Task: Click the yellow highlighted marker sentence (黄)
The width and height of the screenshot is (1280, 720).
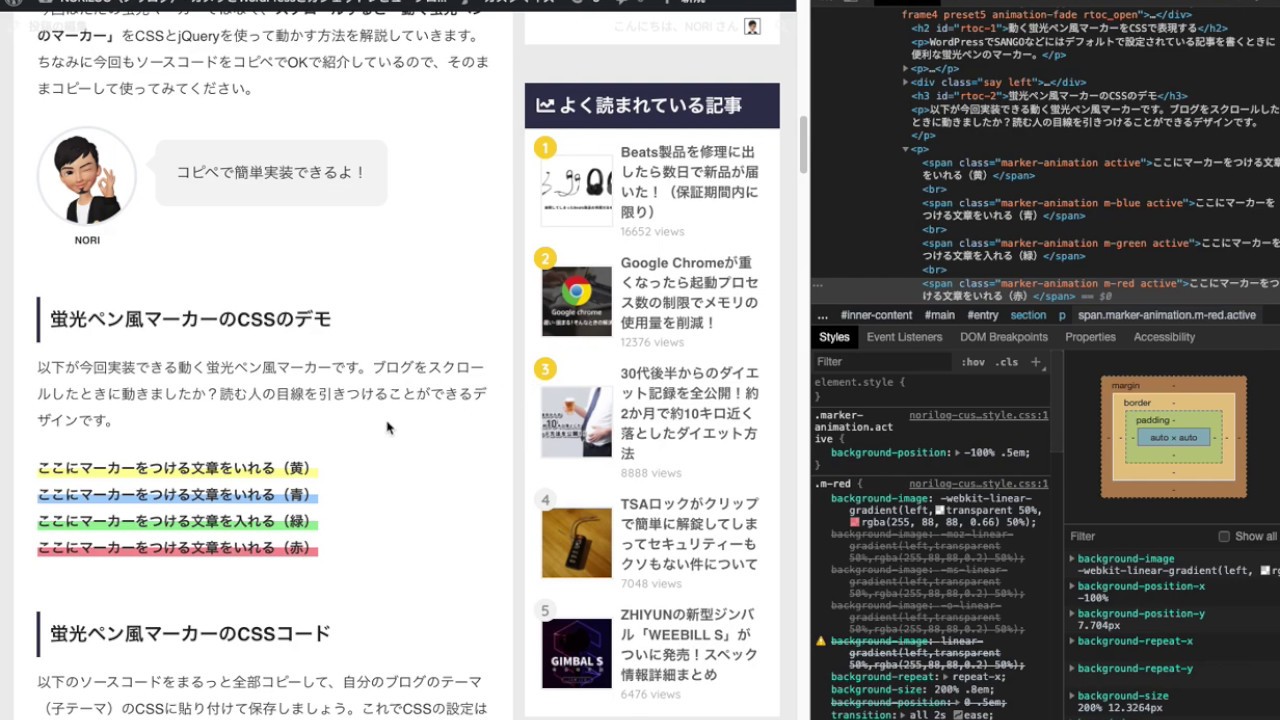Action: [x=177, y=468]
